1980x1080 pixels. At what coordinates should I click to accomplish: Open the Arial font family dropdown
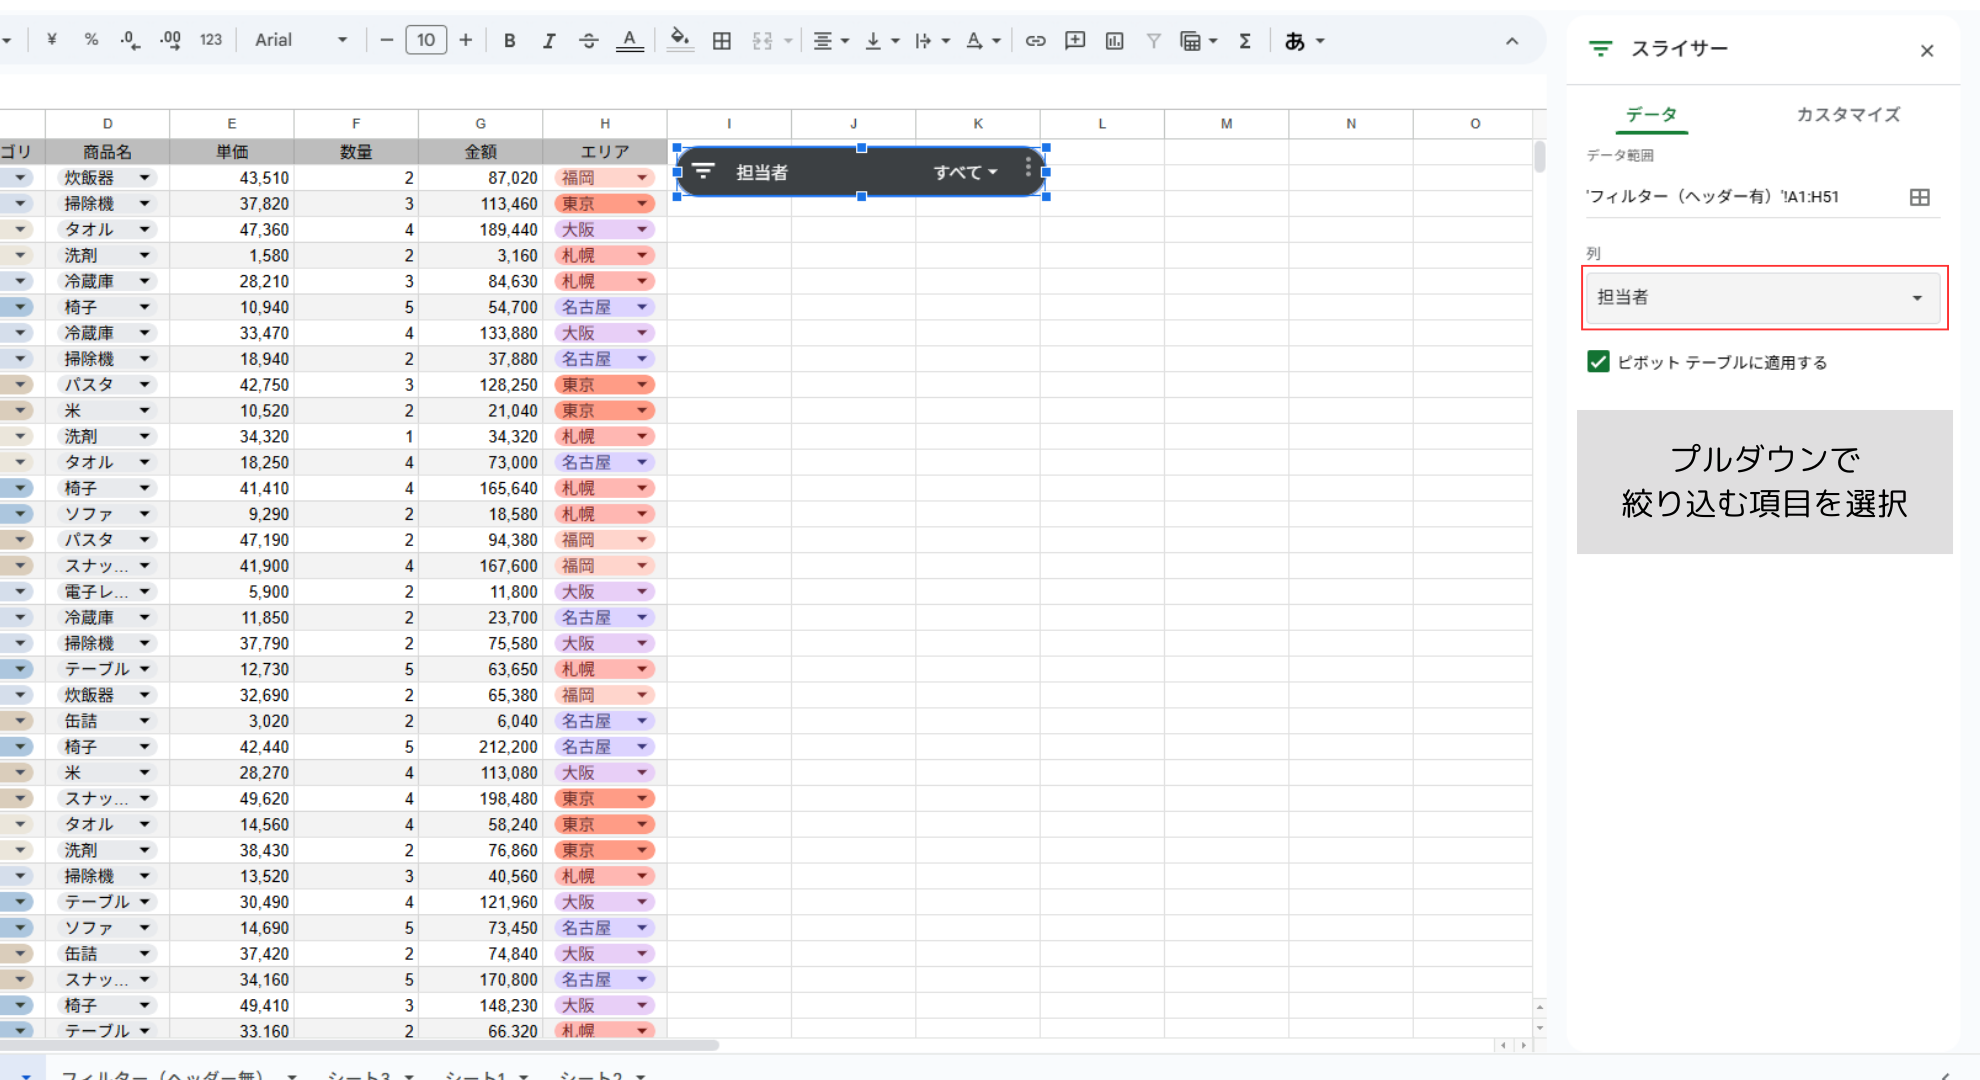click(x=300, y=40)
